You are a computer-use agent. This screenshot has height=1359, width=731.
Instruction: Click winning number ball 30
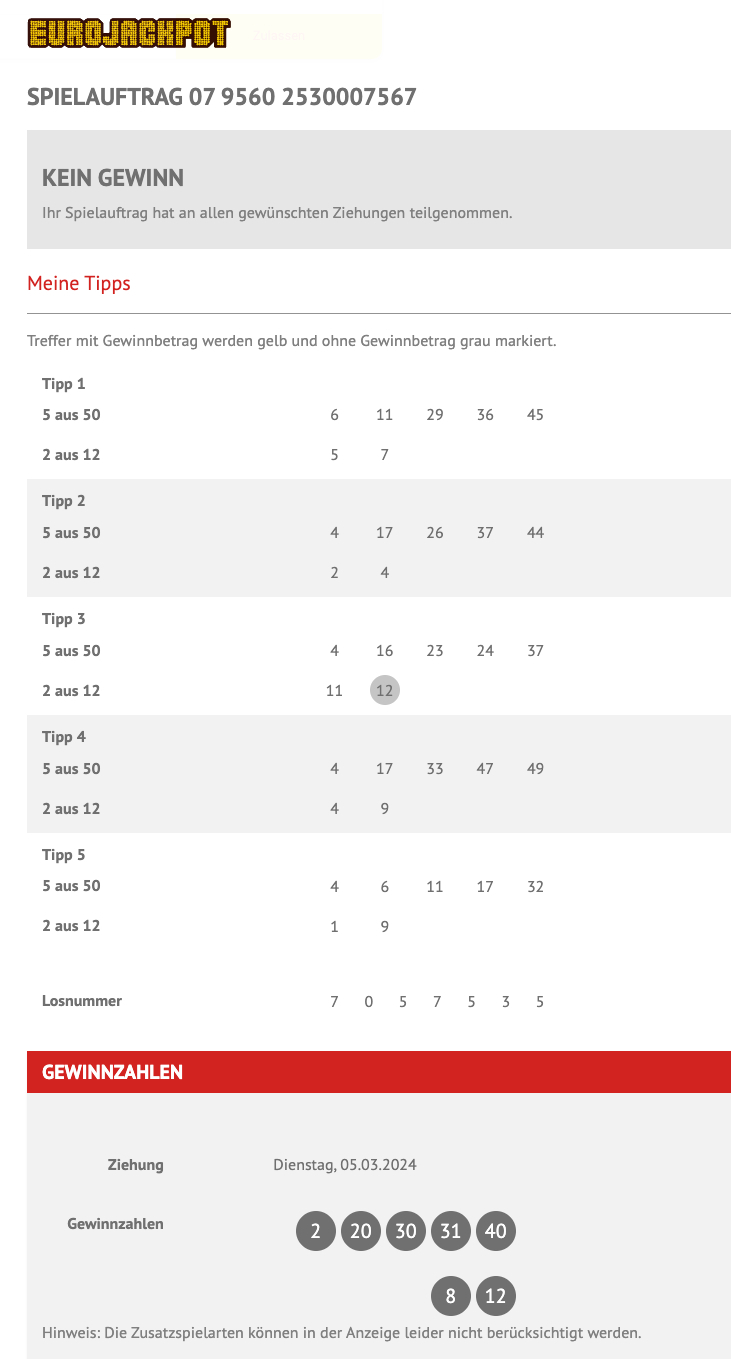[x=406, y=1231]
